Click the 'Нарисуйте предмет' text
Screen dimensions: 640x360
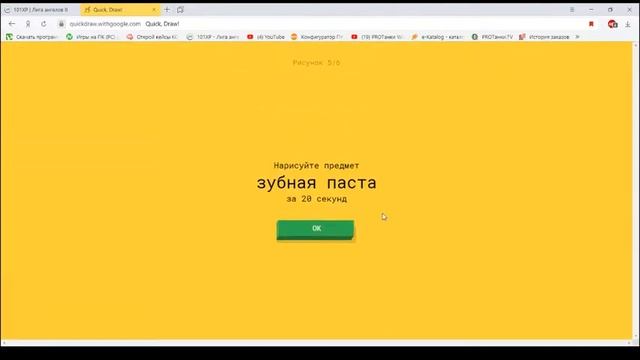pos(316,165)
